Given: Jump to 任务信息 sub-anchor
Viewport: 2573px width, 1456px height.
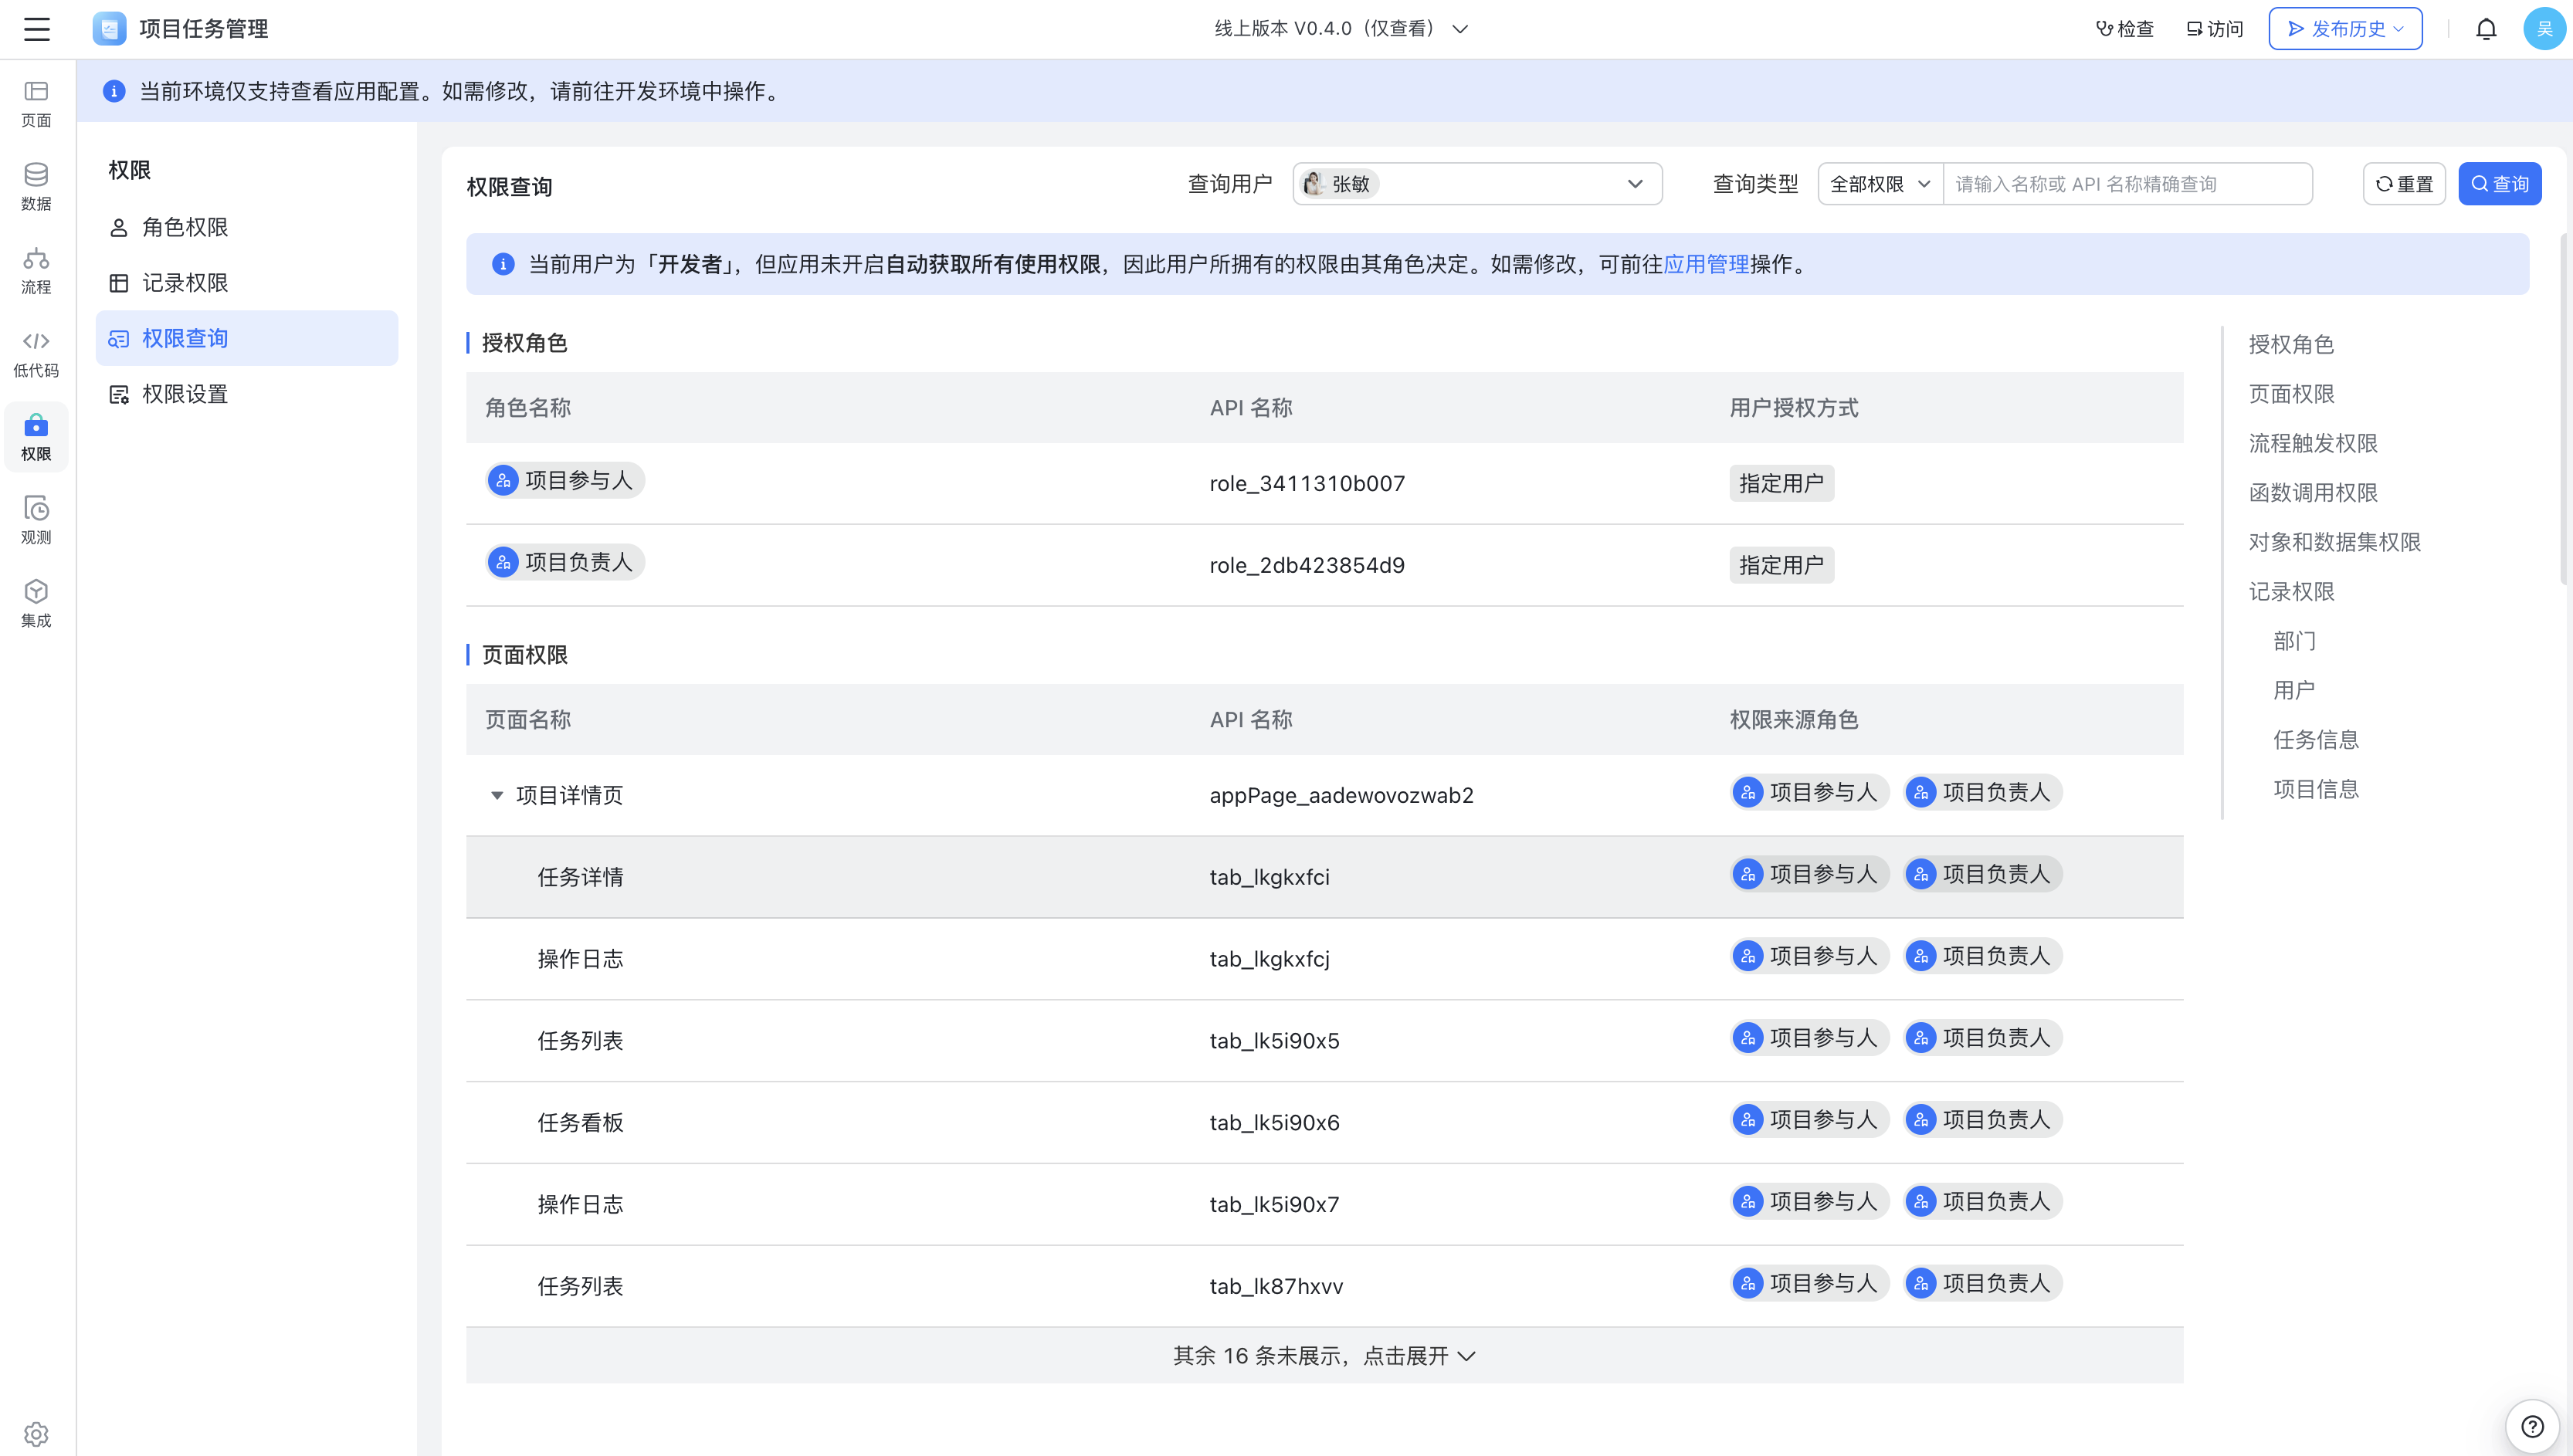Looking at the screenshot, I should pyautogui.click(x=2316, y=740).
